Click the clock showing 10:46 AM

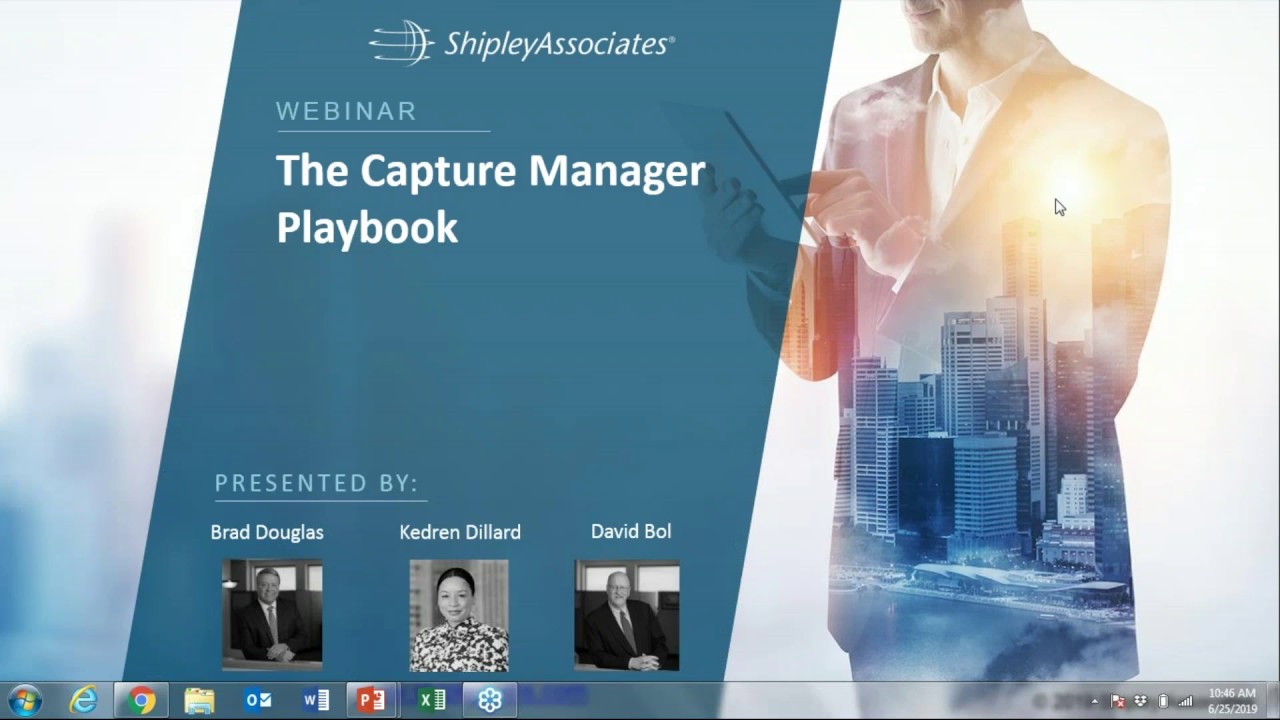coord(1232,701)
